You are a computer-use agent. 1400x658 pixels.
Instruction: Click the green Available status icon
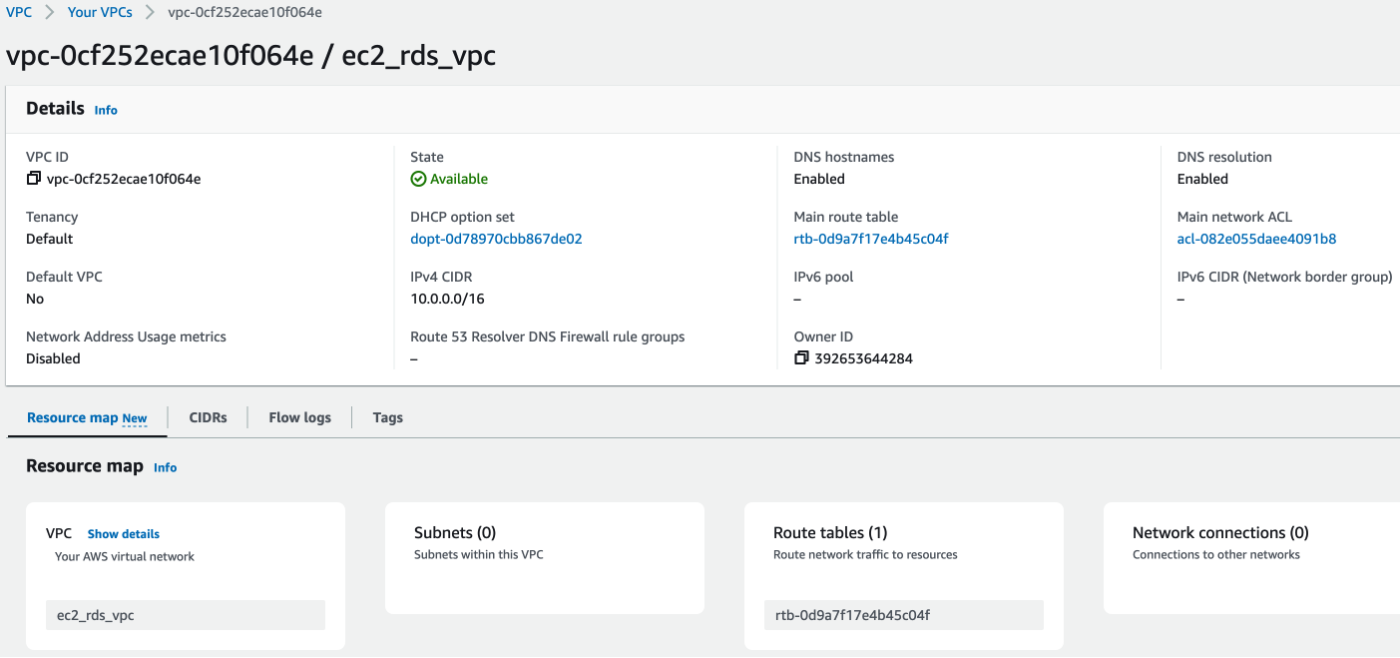418,179
